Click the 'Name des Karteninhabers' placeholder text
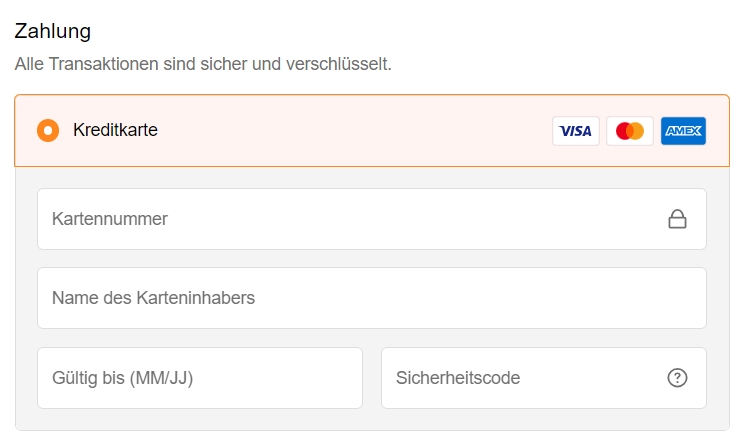This screenshot has height=441, width=742. [153, 298]
